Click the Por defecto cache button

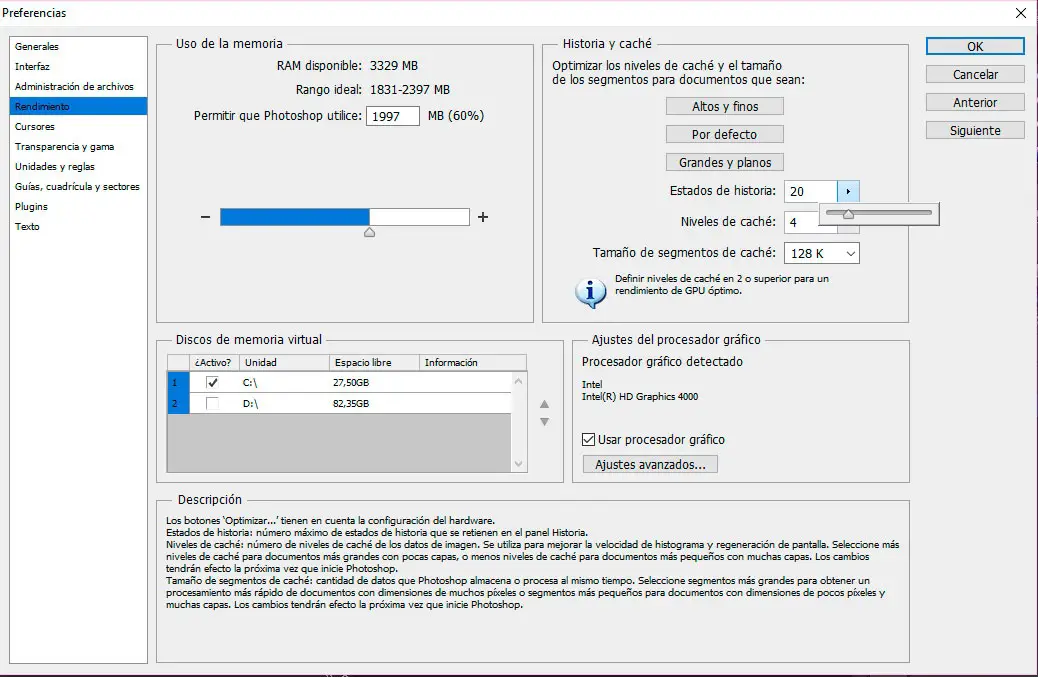725,134
